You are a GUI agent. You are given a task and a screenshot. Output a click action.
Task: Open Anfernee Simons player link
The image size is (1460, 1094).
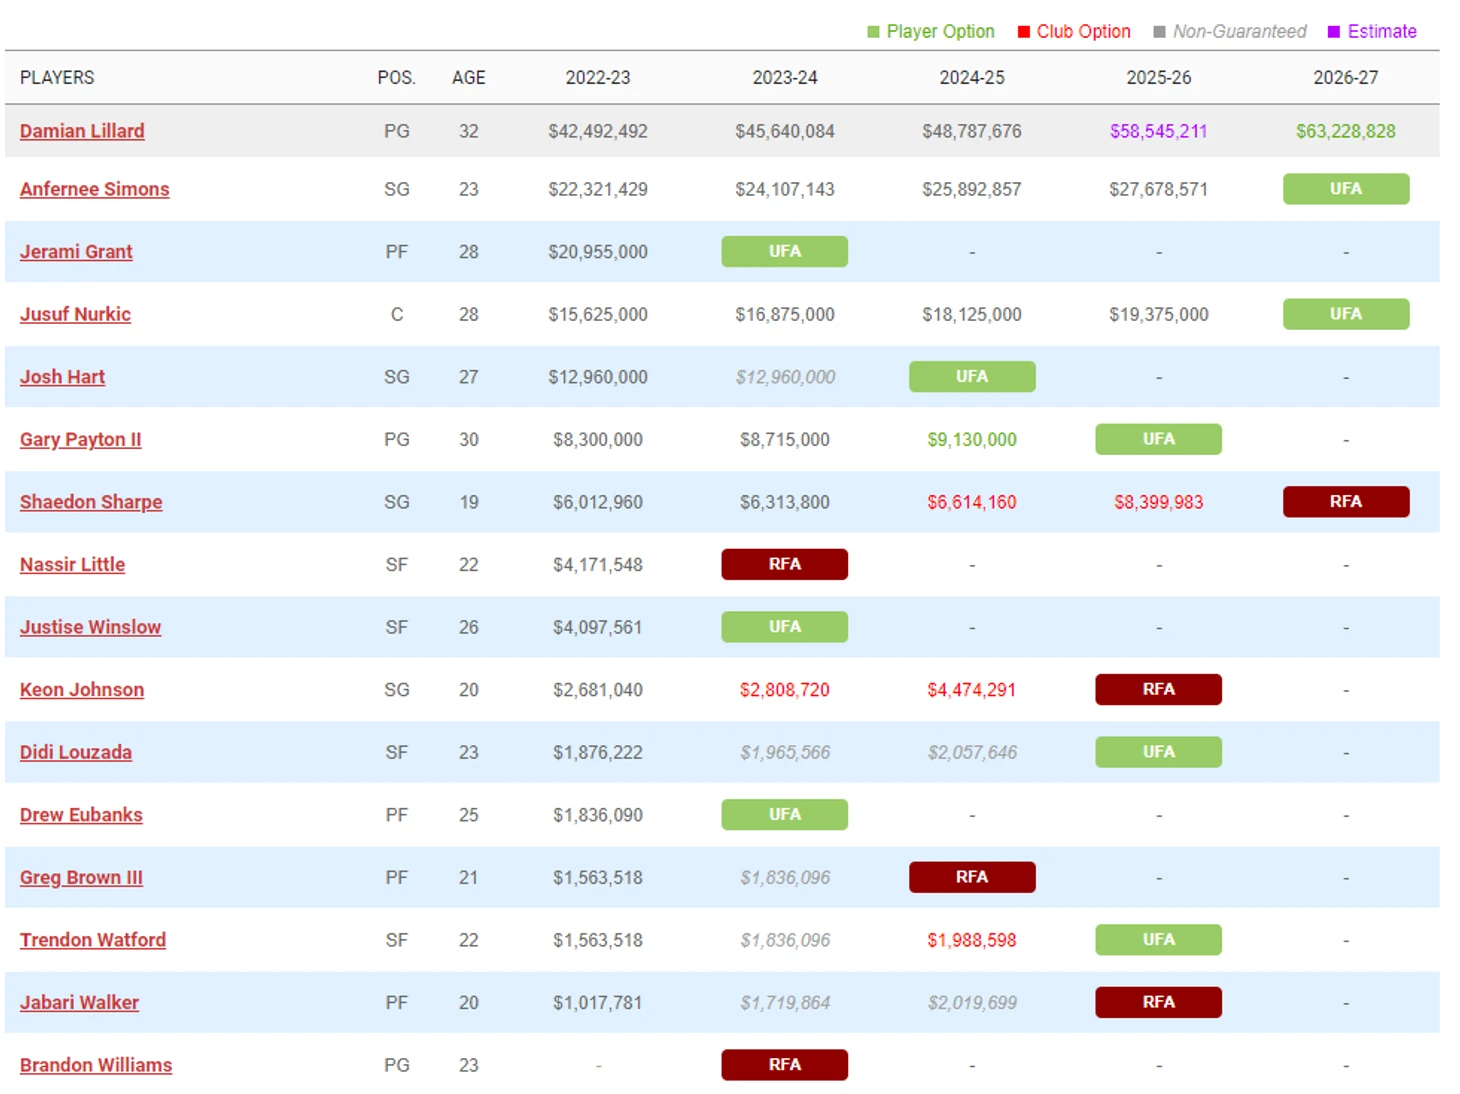(94, 189)
